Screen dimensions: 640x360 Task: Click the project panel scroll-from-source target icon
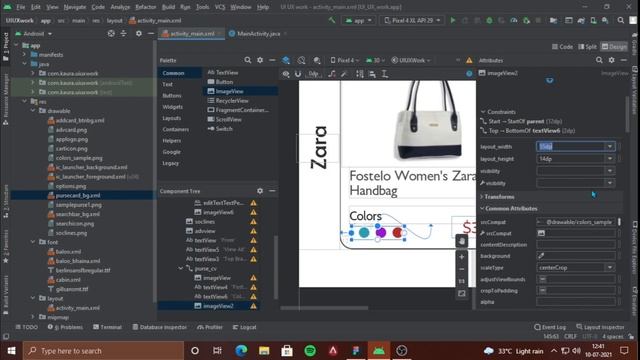click(111, 33)
